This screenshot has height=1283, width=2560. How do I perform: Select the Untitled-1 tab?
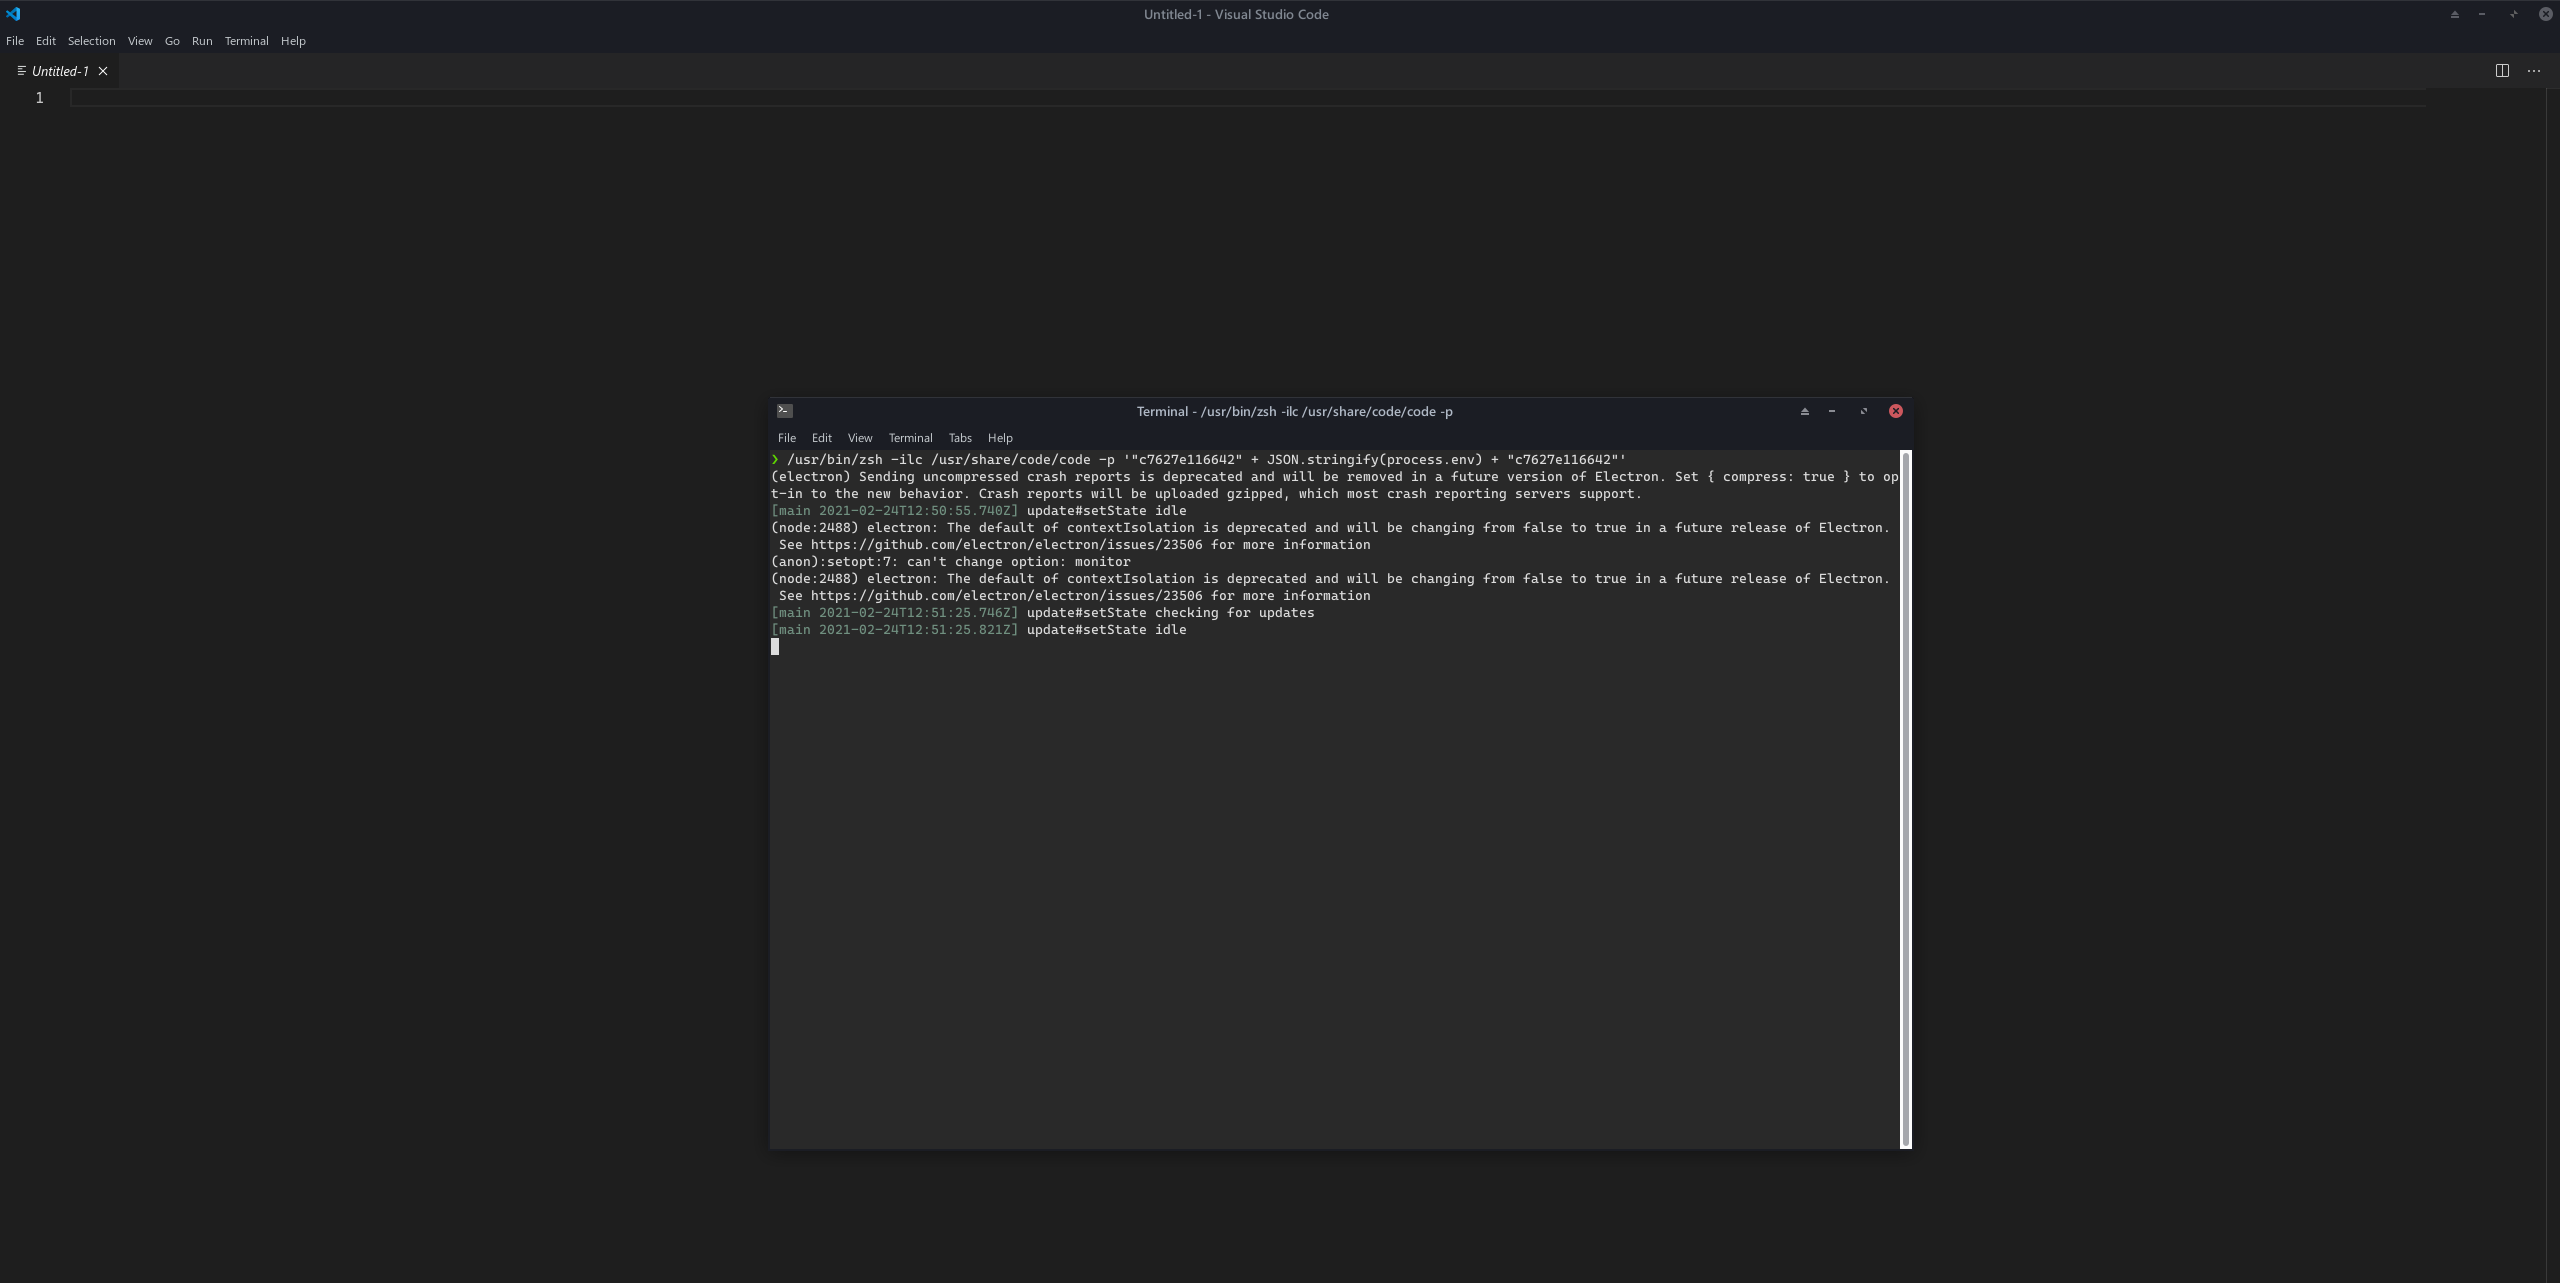coord(58,71)
